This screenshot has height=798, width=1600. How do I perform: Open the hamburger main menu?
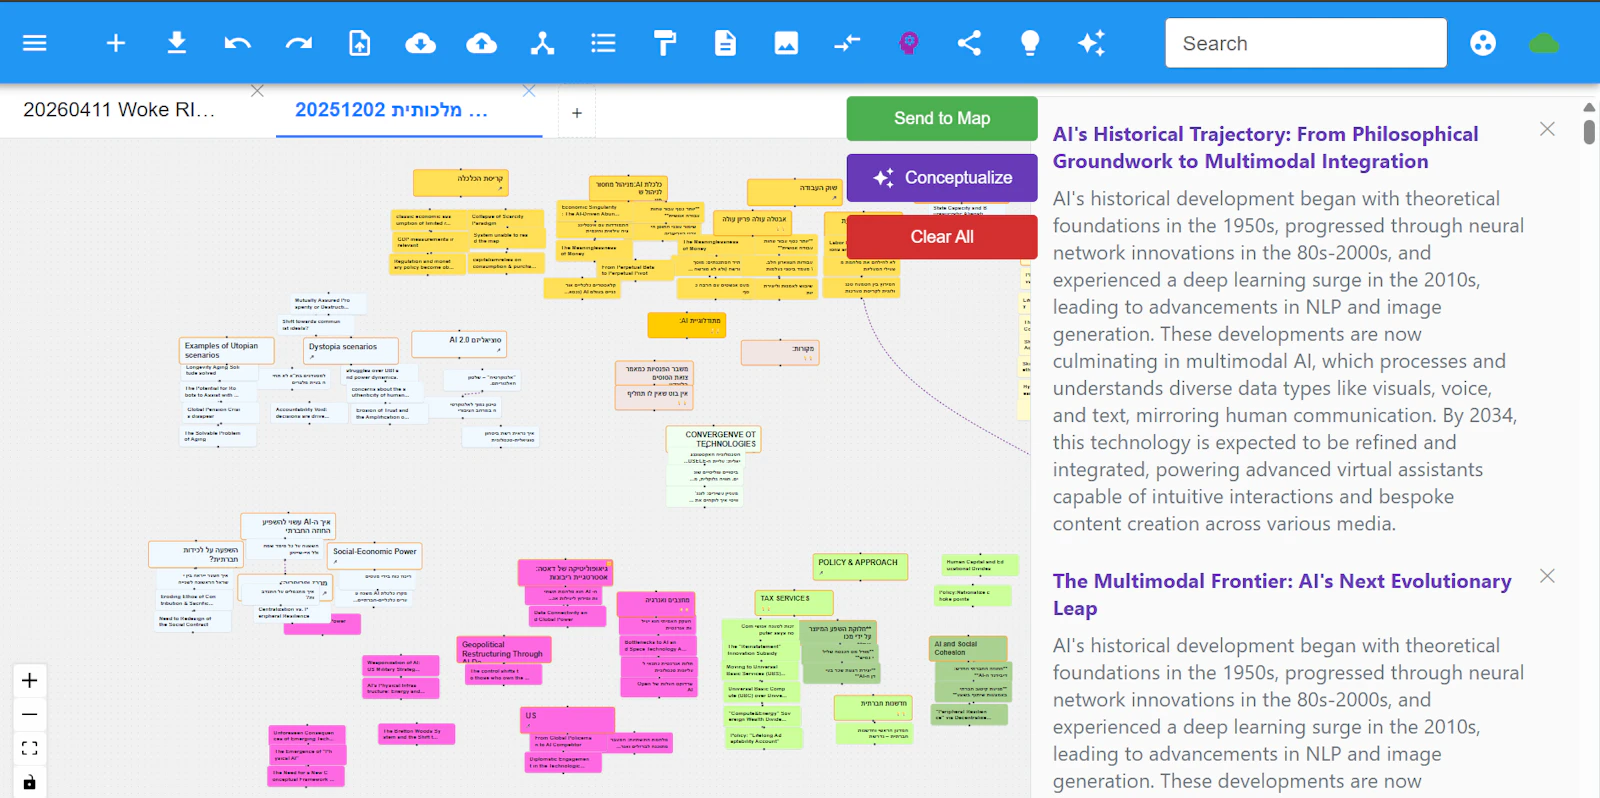[35, 43]
